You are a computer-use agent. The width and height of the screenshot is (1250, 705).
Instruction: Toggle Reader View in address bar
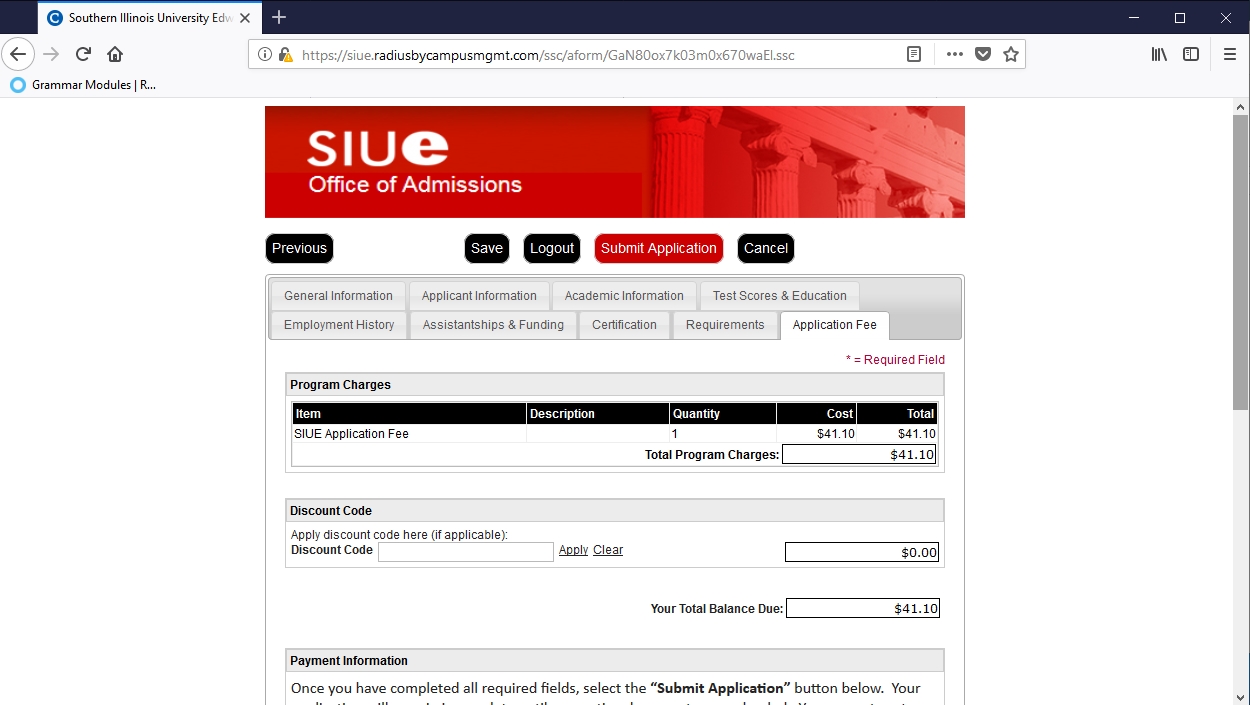pyautogui.click(x=914, y=55)
